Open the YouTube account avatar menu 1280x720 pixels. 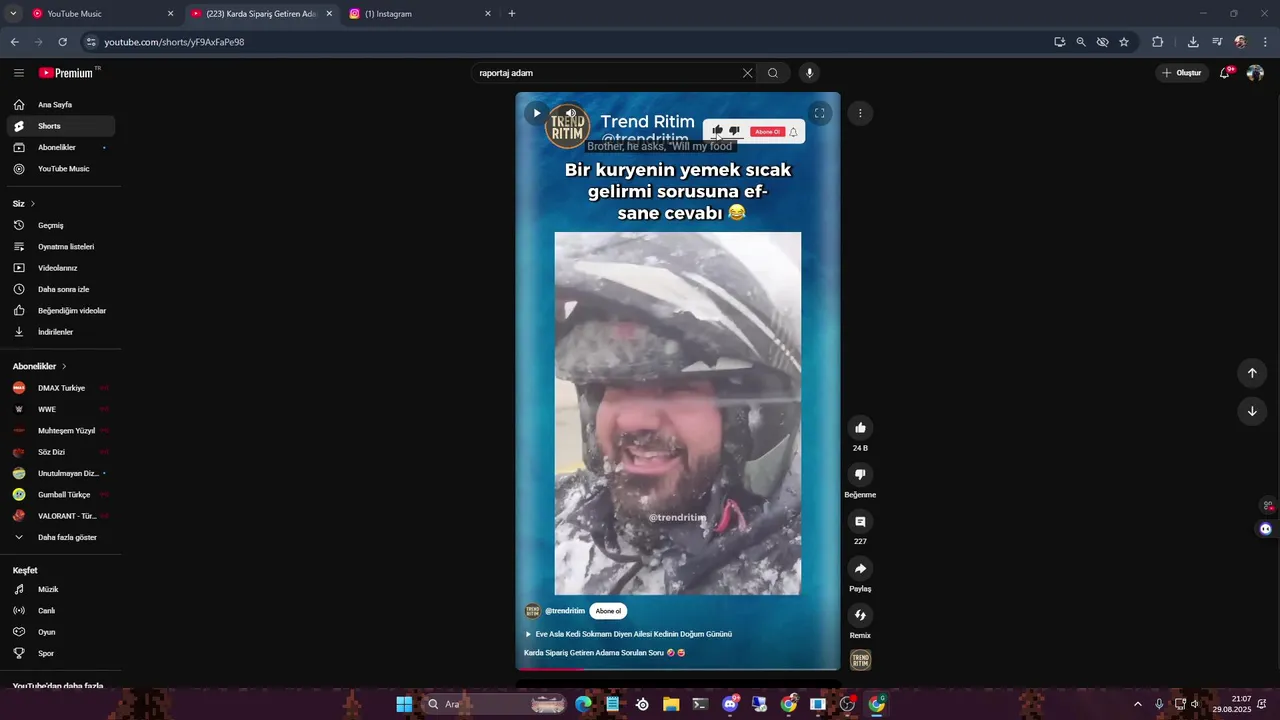tap(1255, 73)
